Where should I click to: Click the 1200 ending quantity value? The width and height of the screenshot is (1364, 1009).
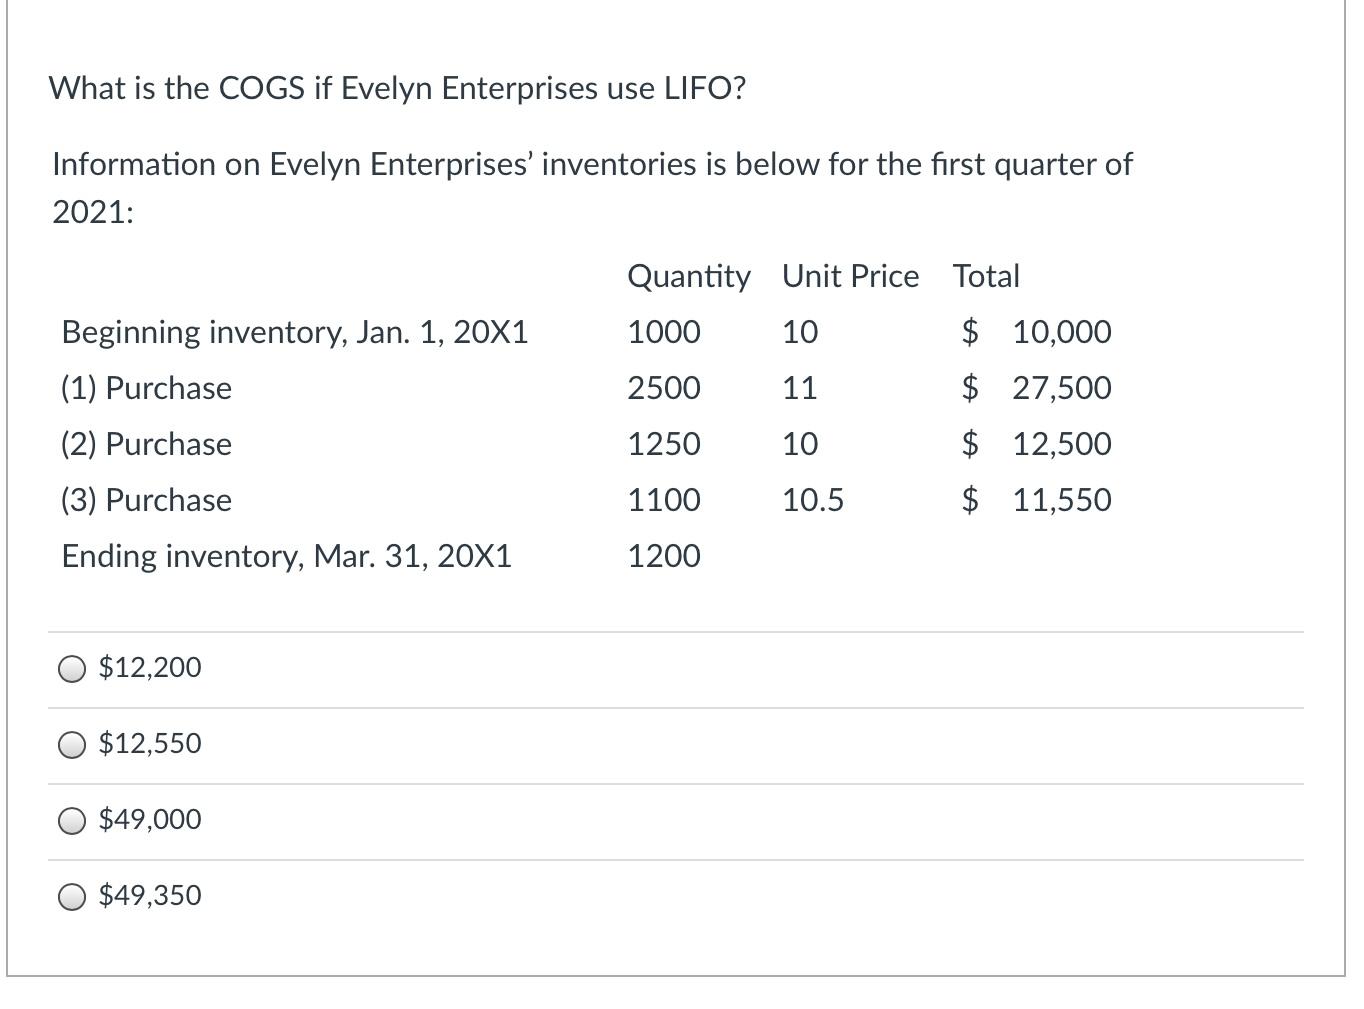[x=664, y=556]
